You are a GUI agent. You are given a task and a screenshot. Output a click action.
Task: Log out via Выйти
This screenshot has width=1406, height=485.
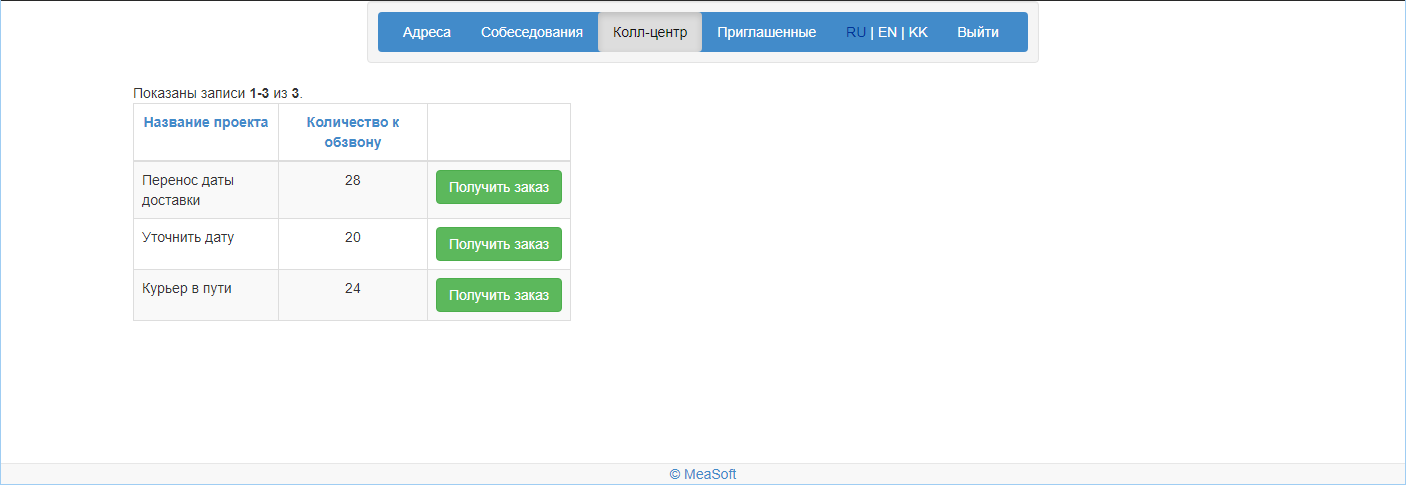[x=978, y=32]
